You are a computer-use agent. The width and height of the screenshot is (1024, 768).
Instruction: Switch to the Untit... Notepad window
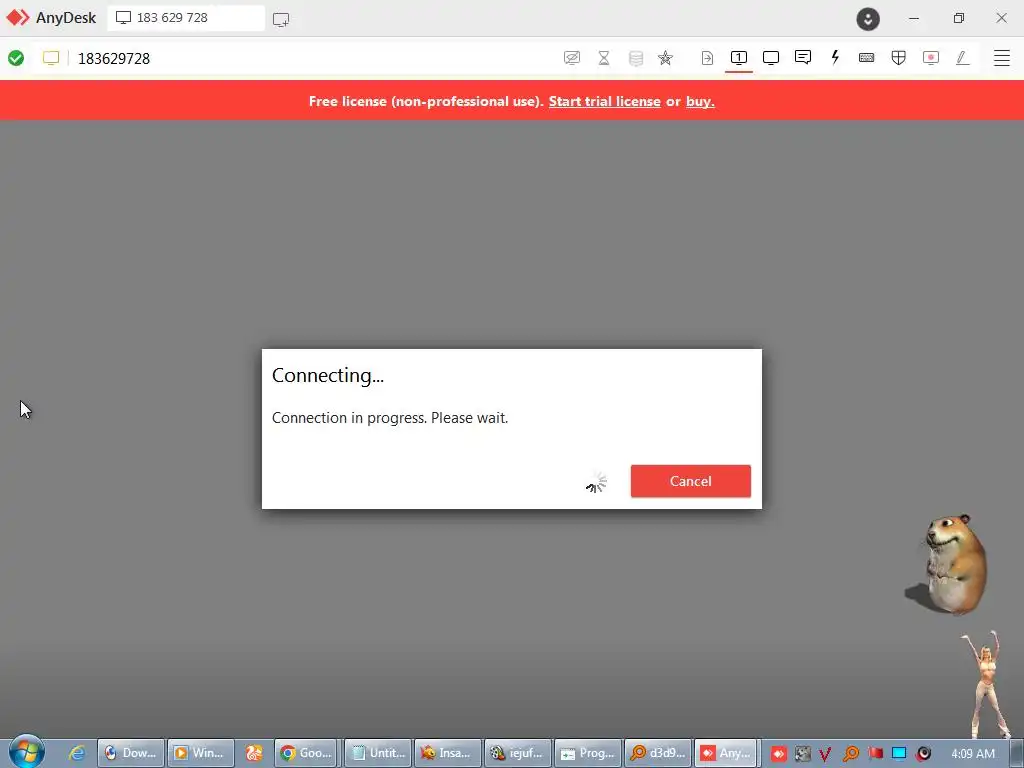point(378,753)
